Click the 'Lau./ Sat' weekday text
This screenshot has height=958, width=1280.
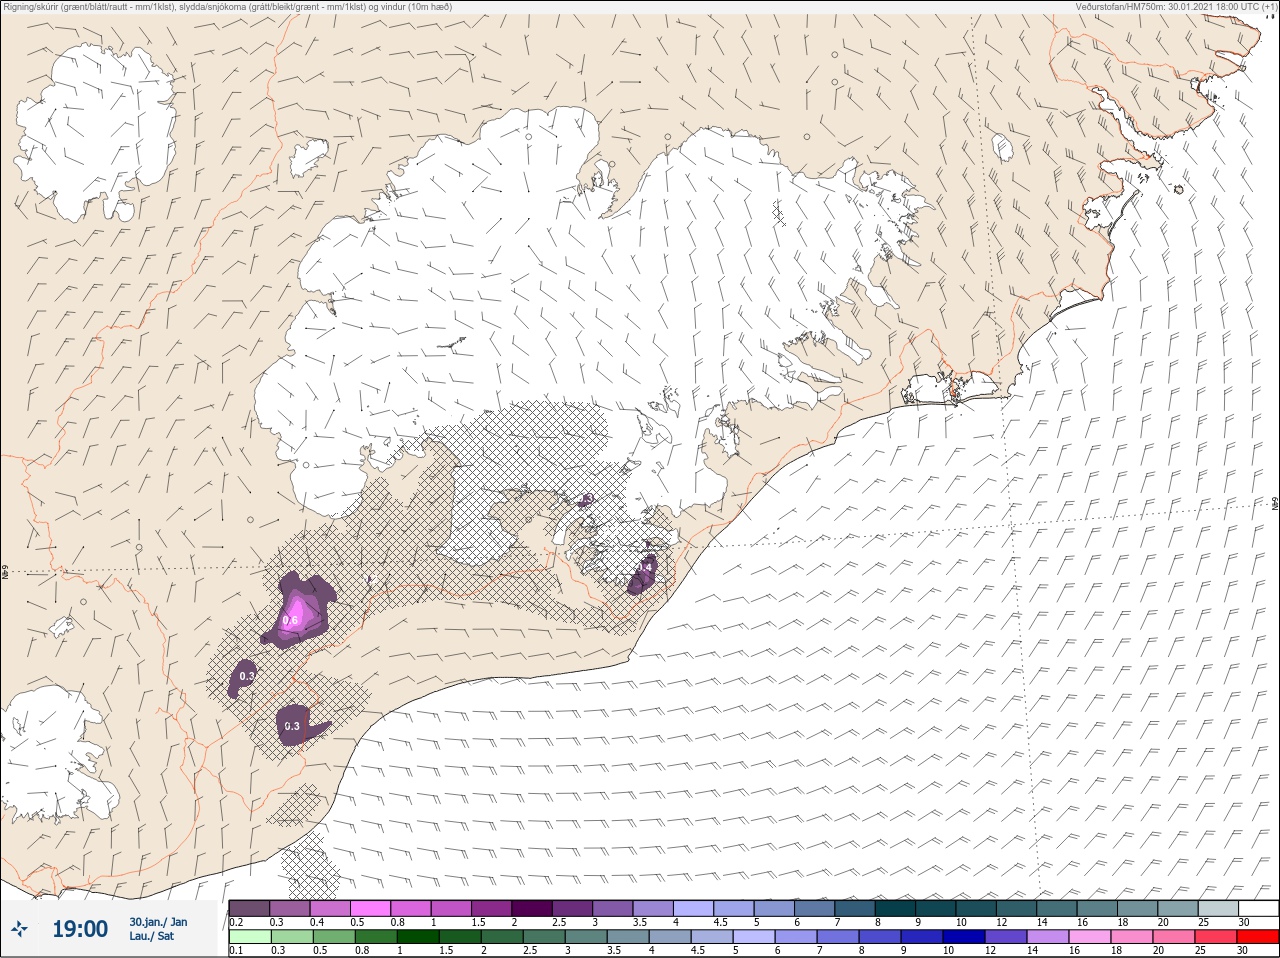coord(151,936)
